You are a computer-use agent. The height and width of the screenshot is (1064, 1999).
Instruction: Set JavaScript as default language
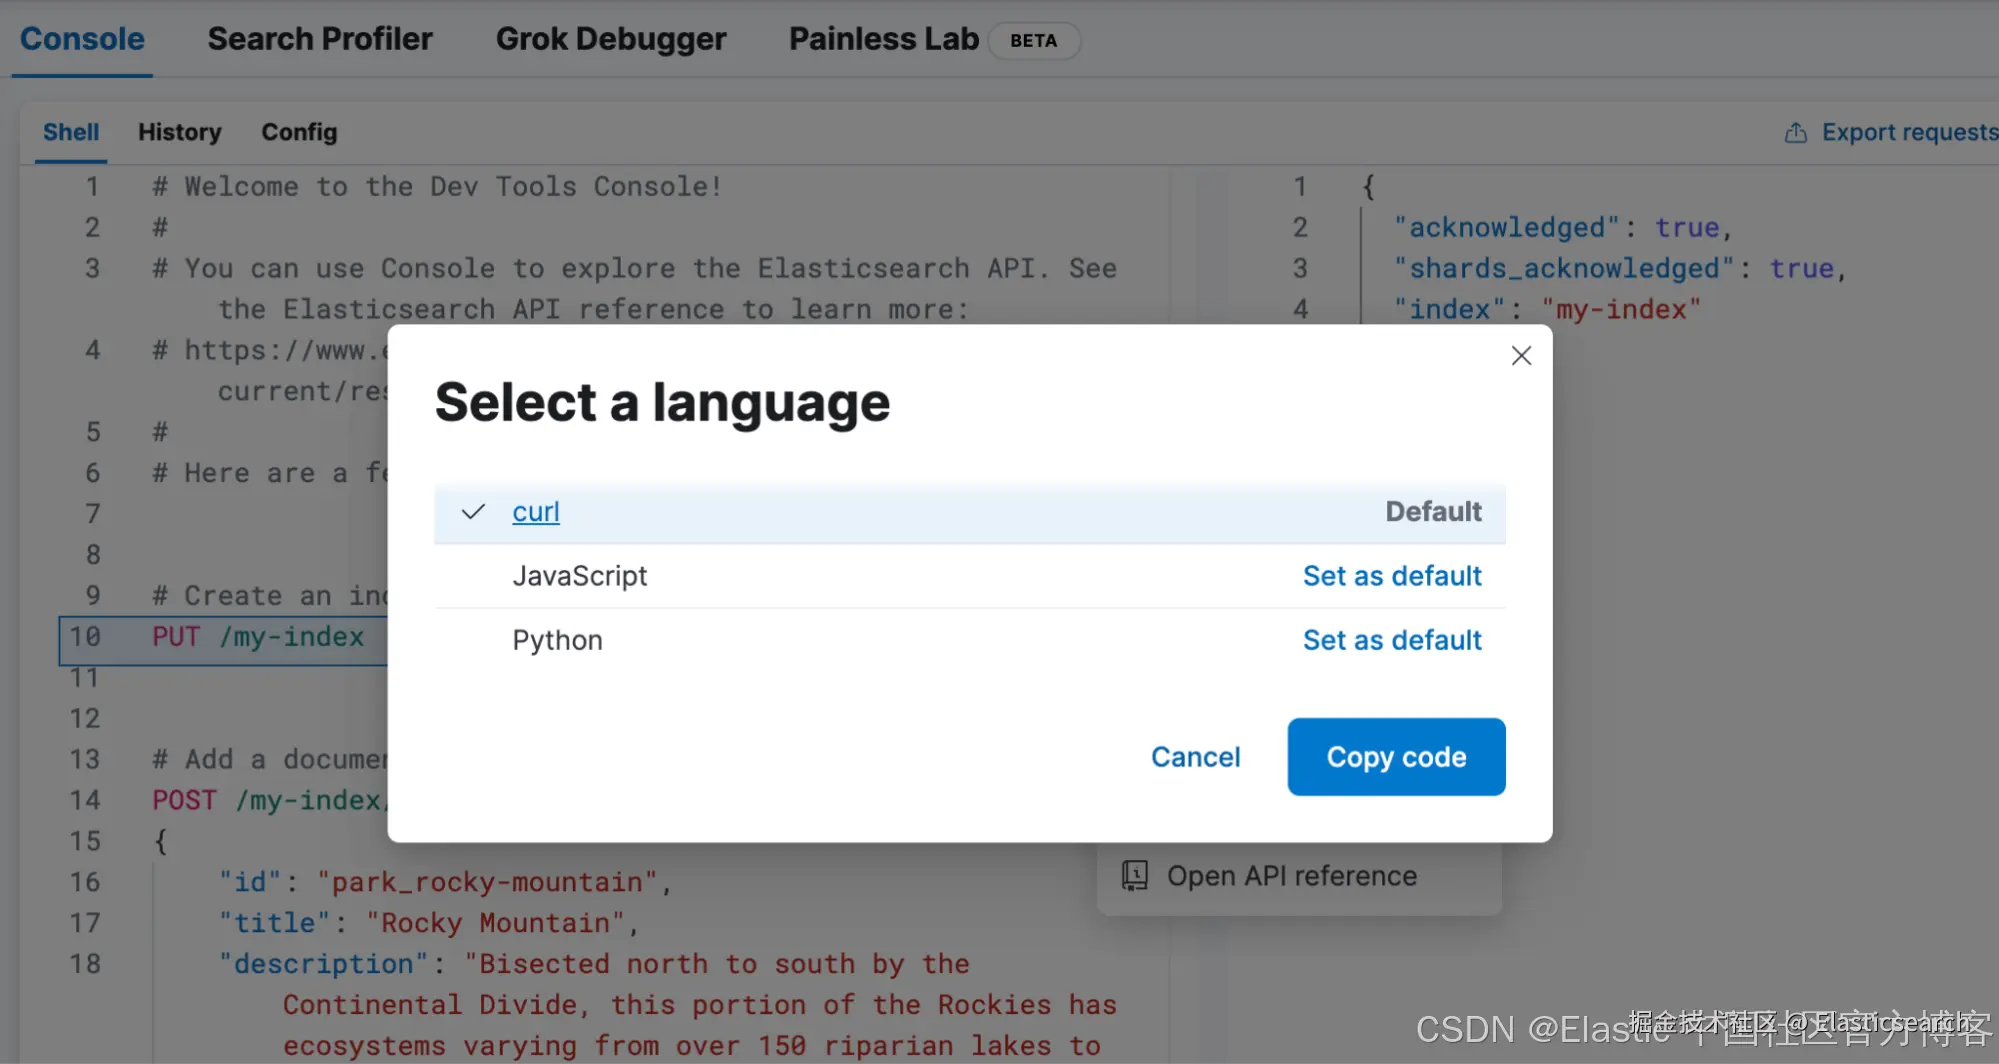click(1391, 576)
